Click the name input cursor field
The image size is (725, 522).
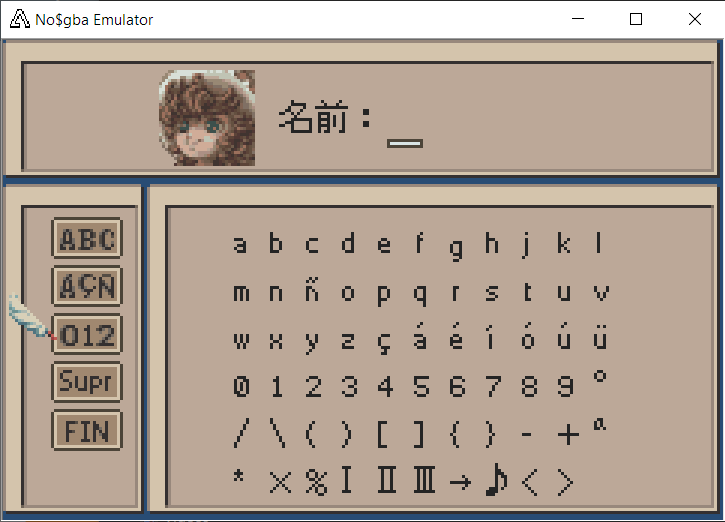(404, 143)
